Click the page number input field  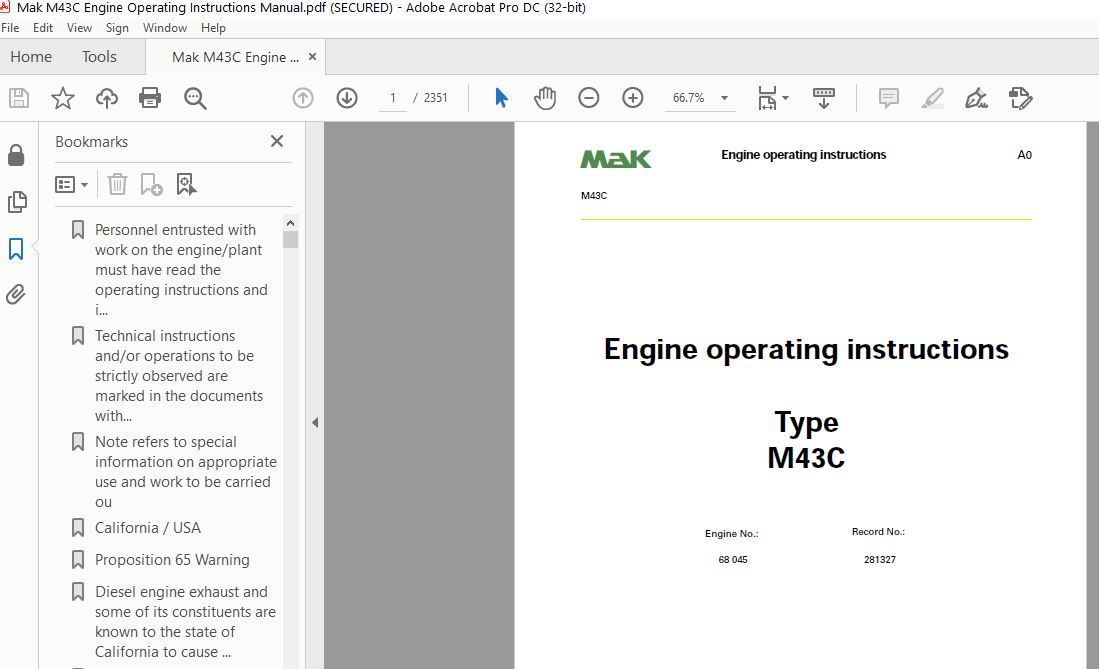pos(393,97)
